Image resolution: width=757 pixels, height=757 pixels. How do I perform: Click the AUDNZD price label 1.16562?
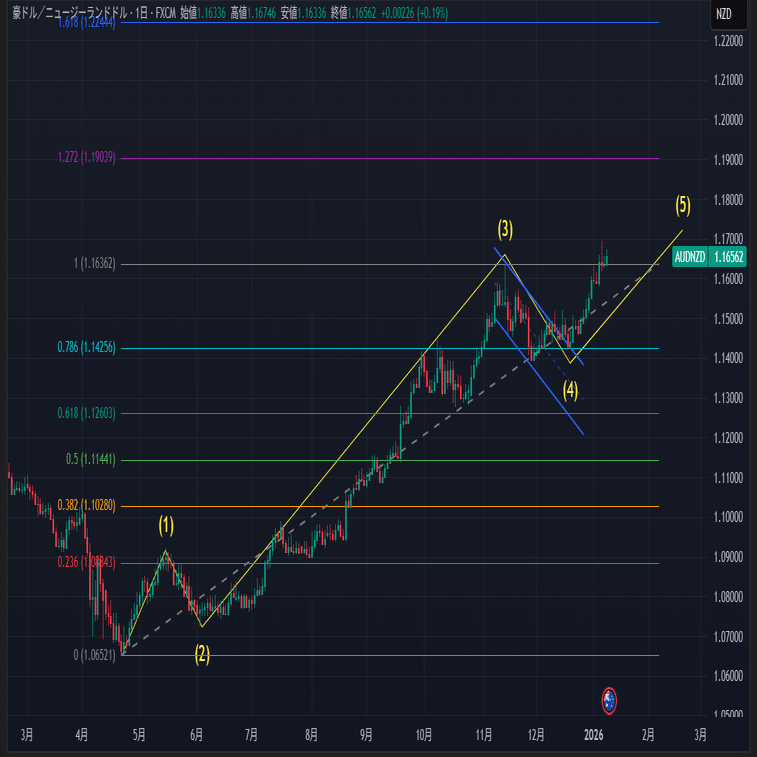709,256
